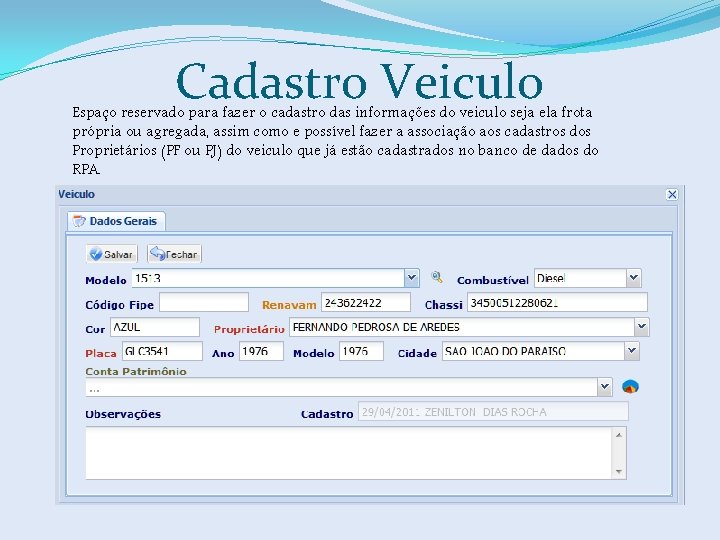Click the Cadastro Veiculo slide heading

[x=360, y=82]
